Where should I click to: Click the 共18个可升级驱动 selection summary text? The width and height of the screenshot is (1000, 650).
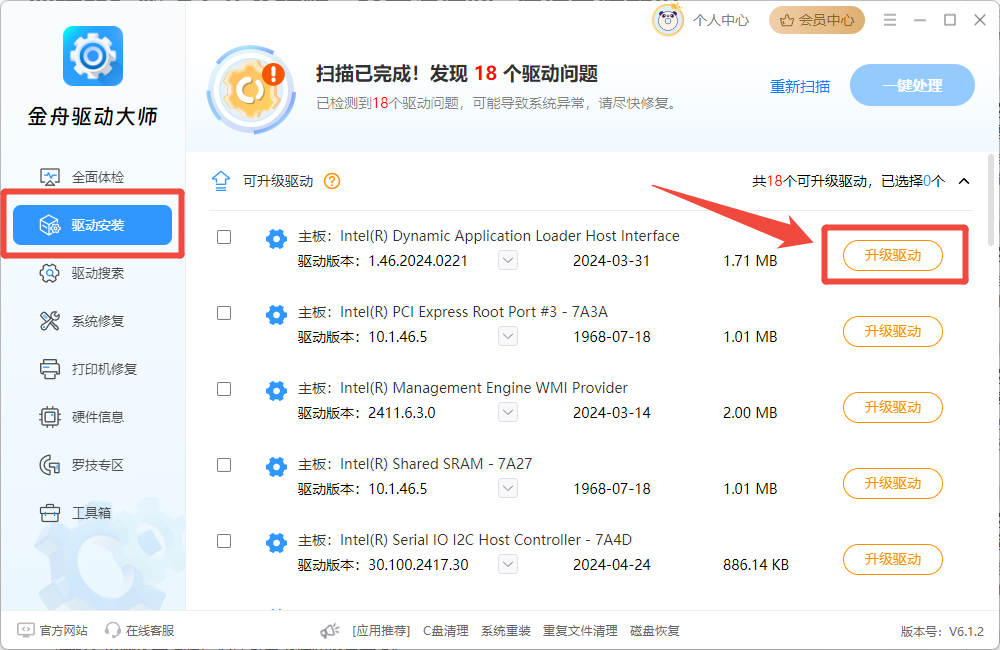(x=848, y=181)
